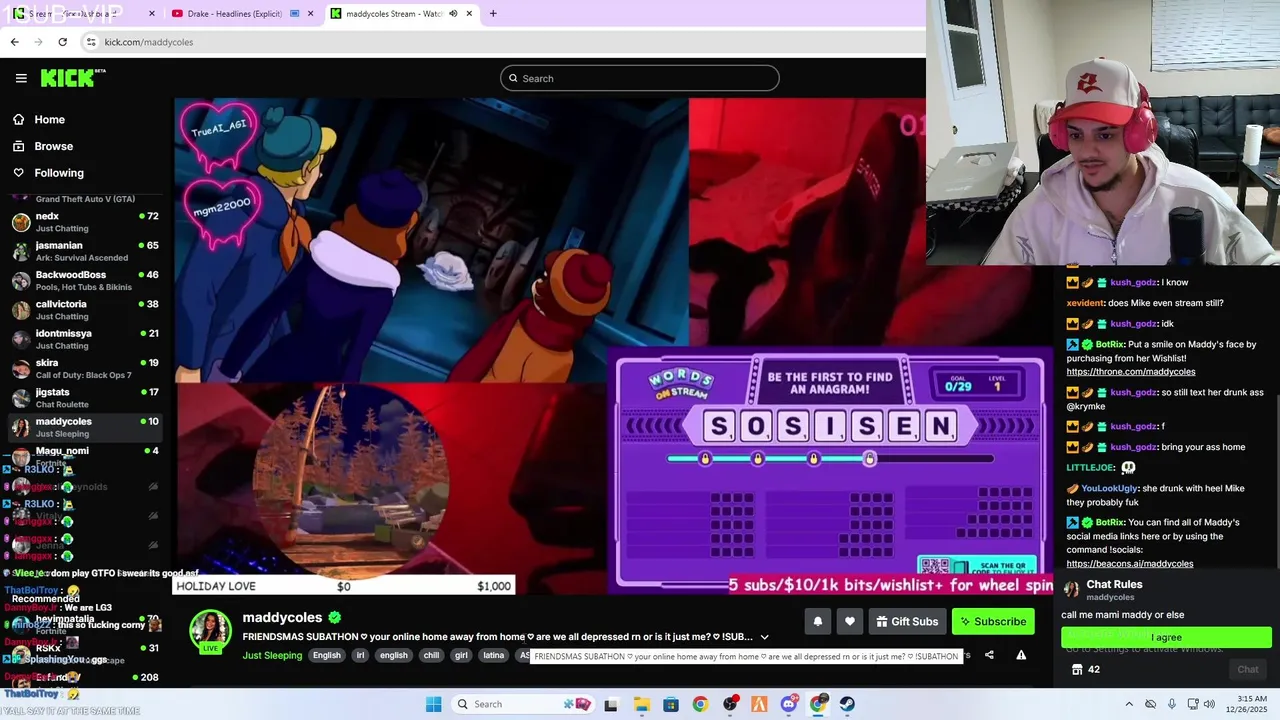Select the maddycoles Stream browser tab
This screenshot has width=1280, height=720.
[x=401, y=14]
